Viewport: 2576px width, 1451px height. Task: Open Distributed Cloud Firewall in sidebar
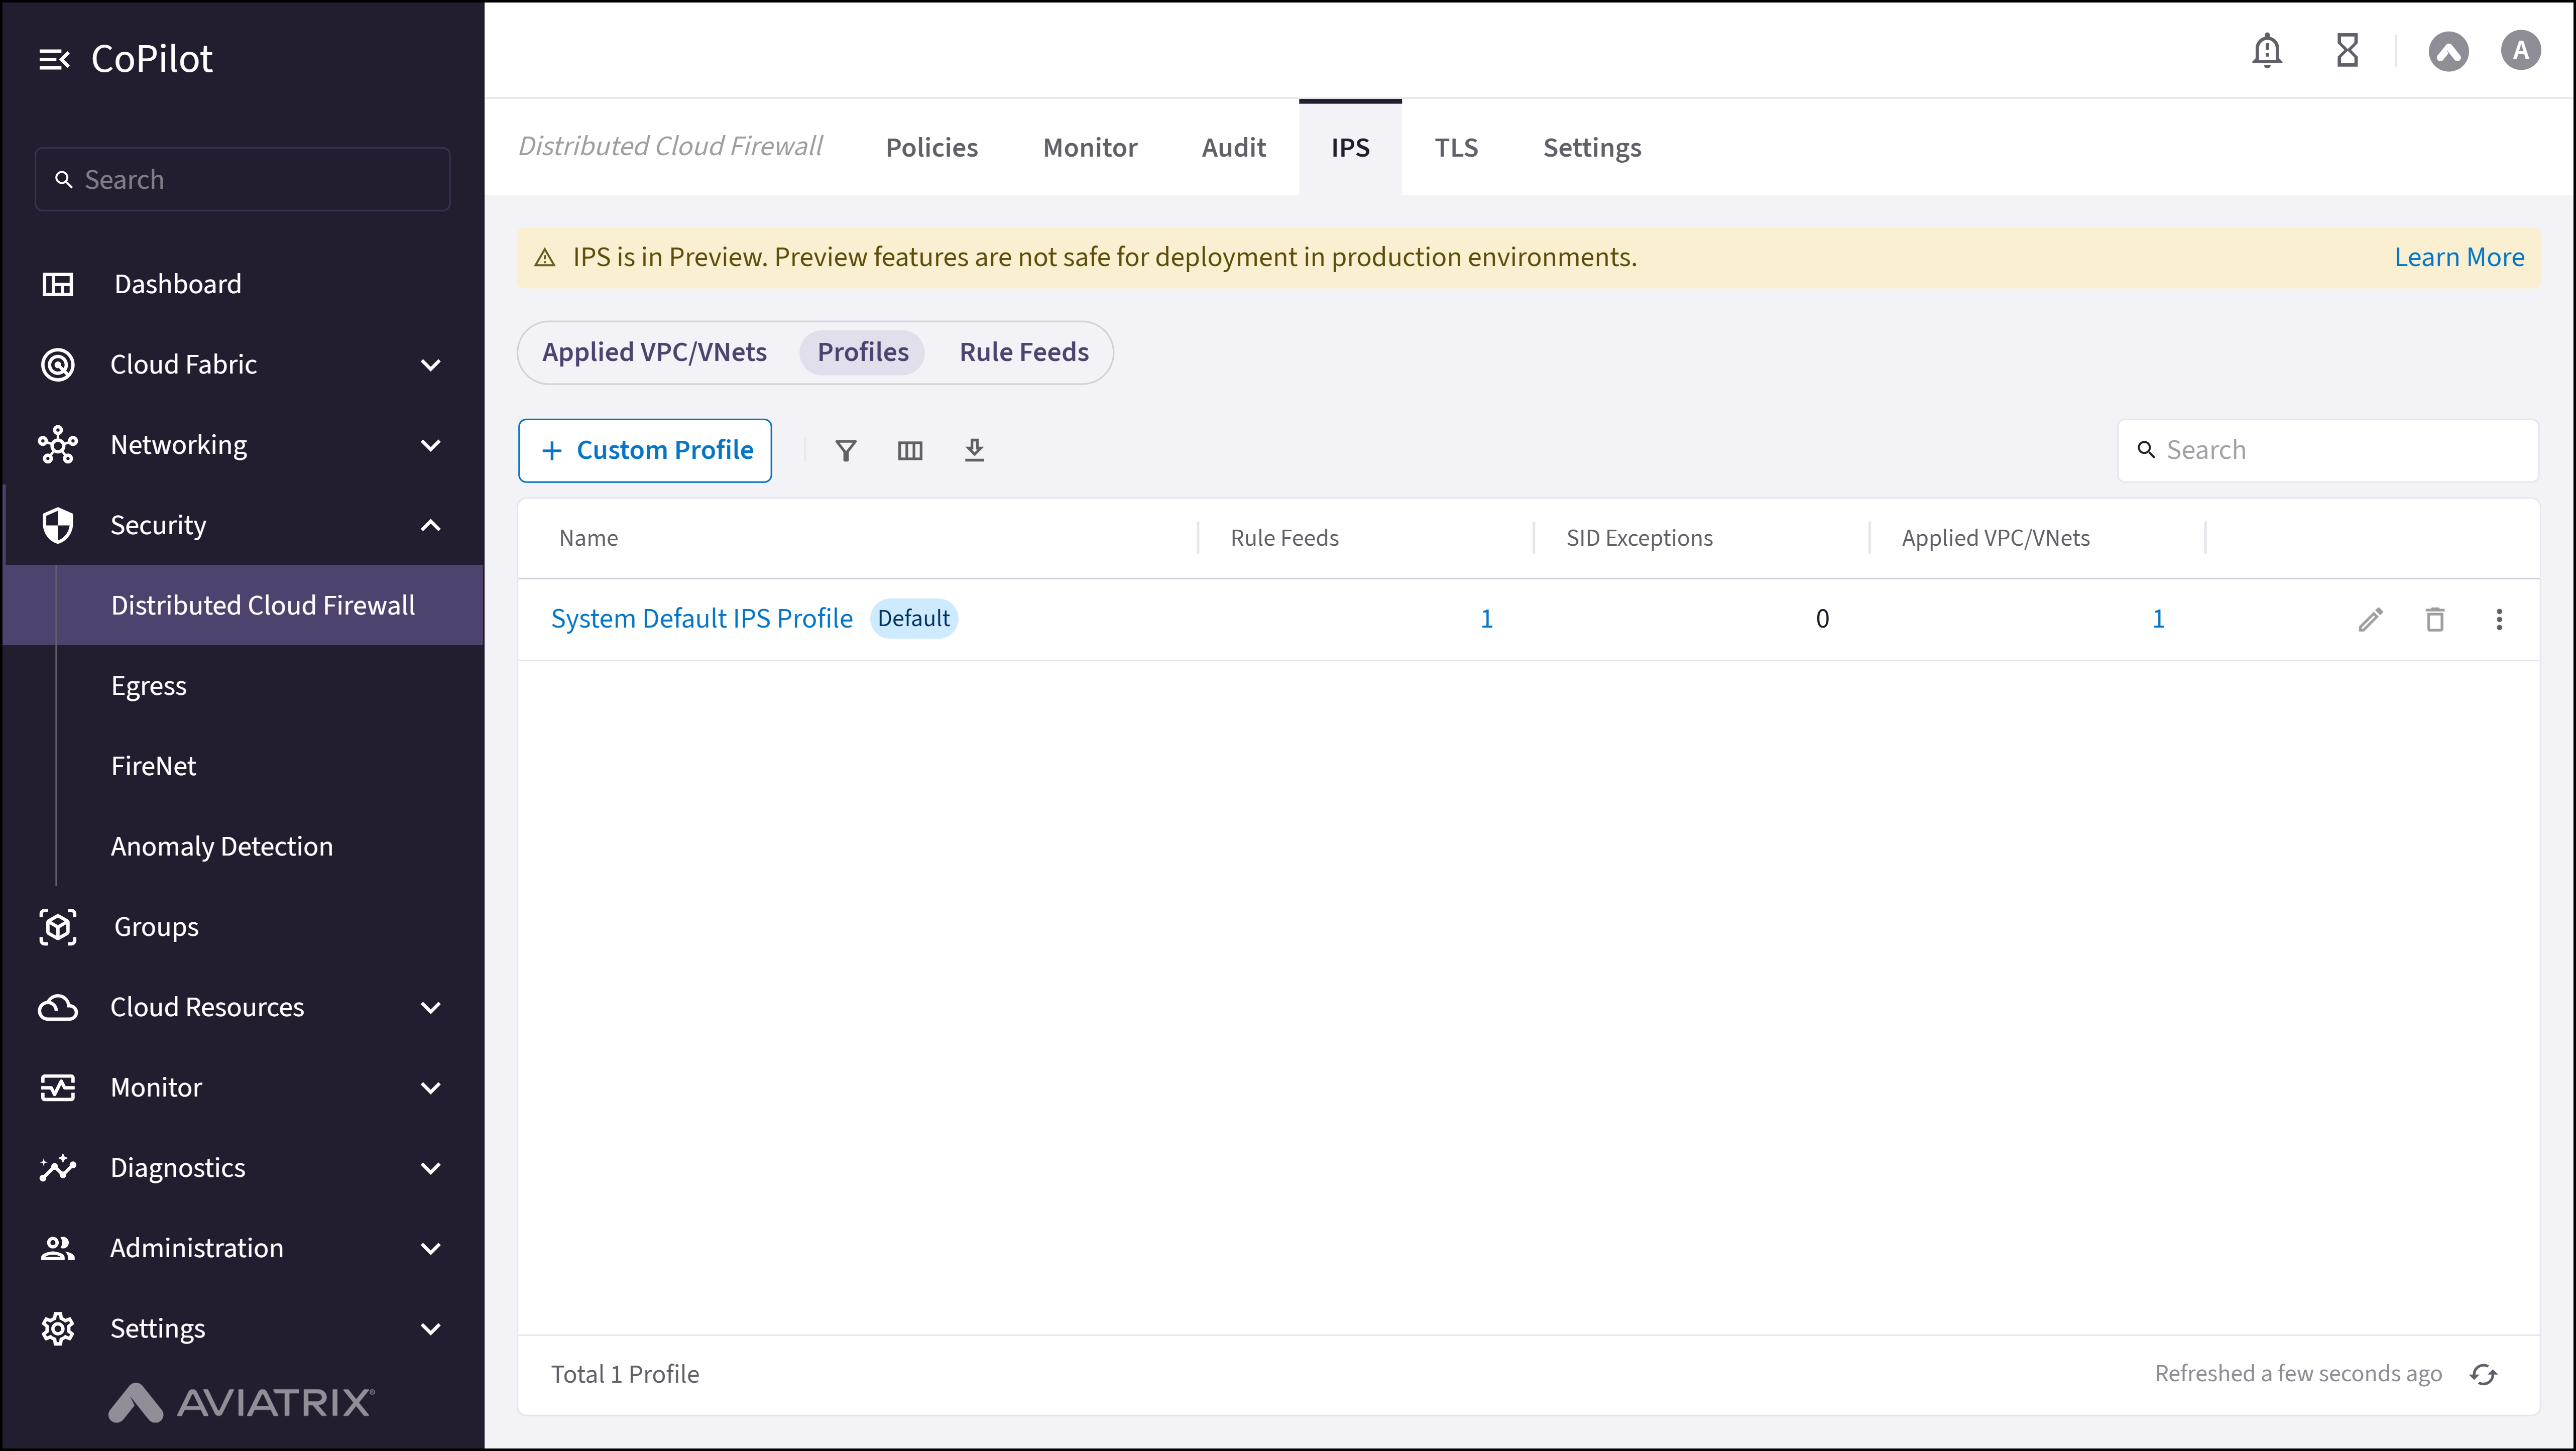pos(244,605)
